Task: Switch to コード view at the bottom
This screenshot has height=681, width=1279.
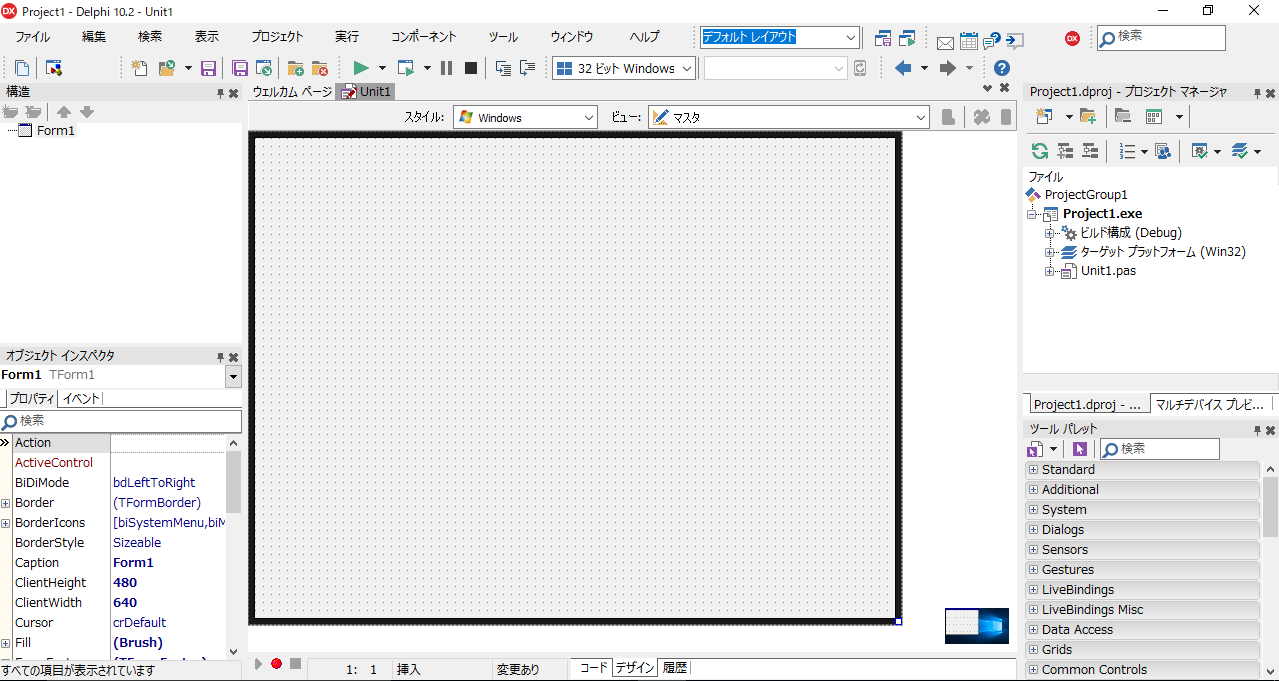Action: tap(591, 667)
